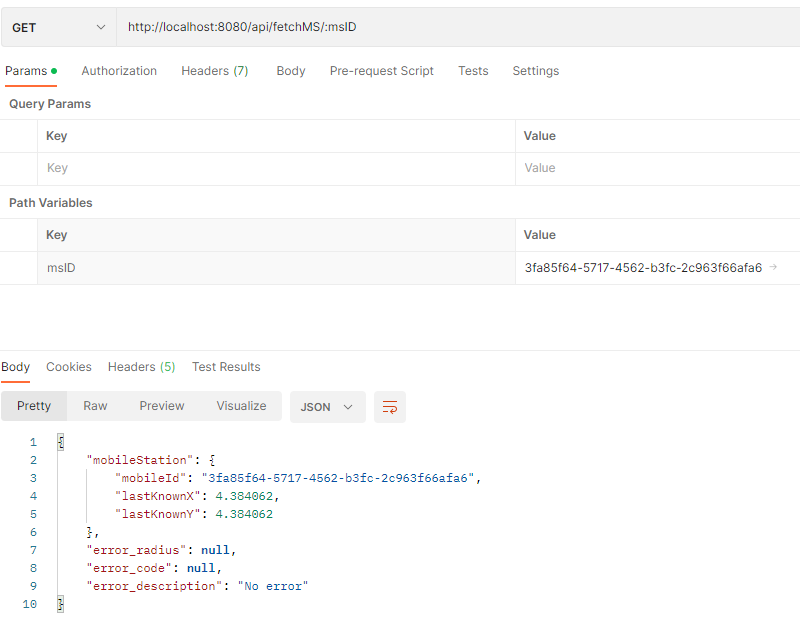Screen dimensions: 800x642
Task: Open the JSON format dropdown
Action: point(327,407)
